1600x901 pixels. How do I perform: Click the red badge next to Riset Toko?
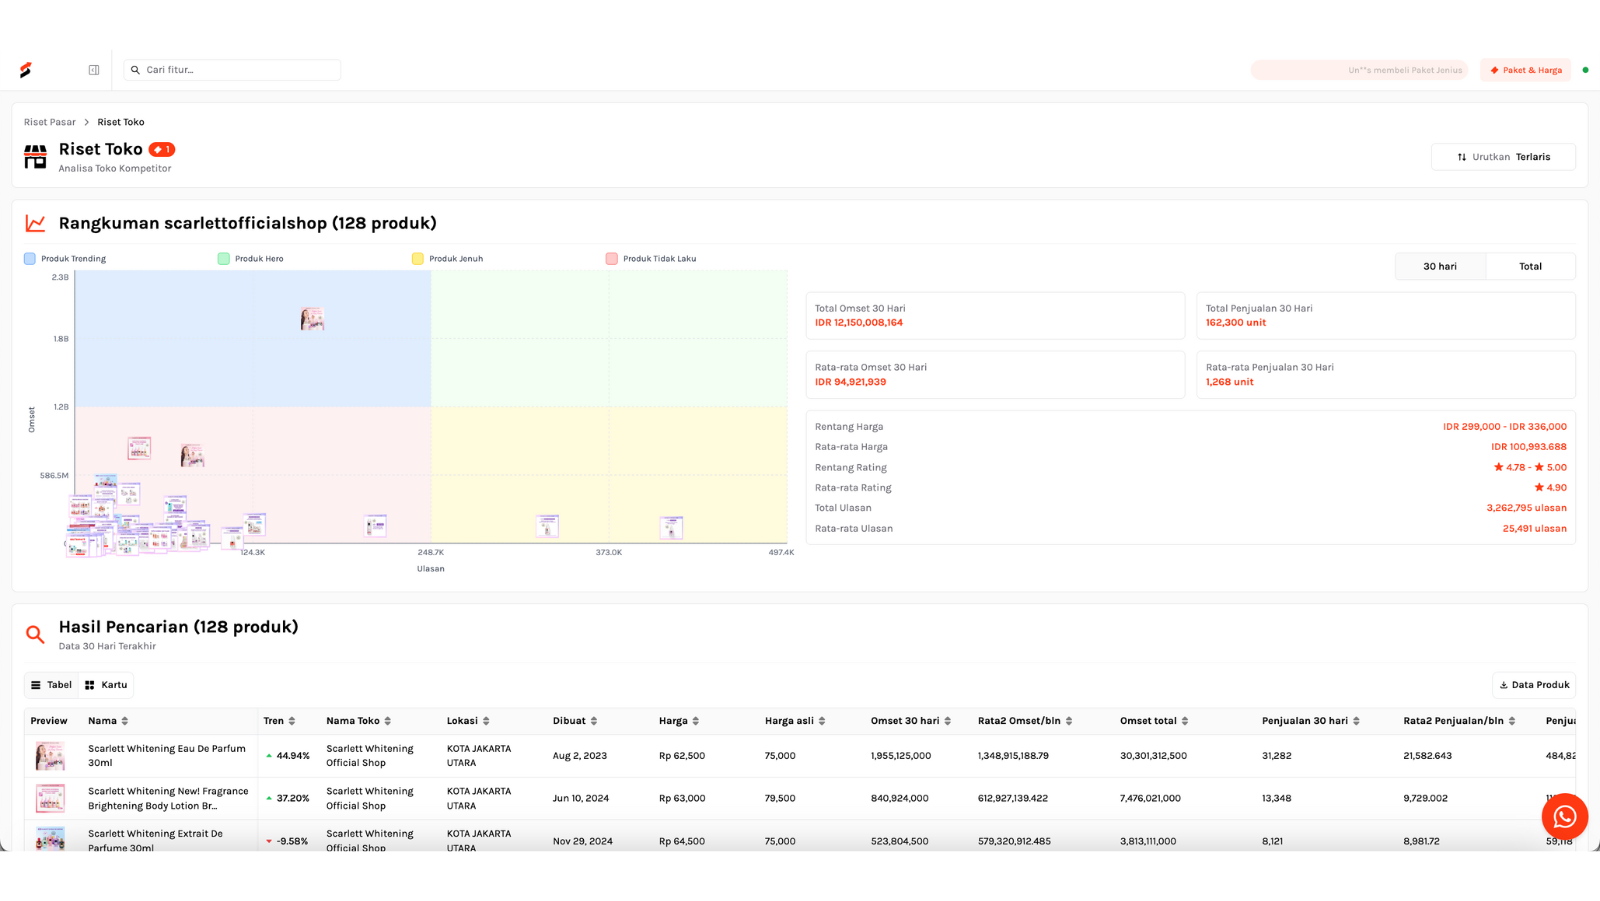pyautogui.click(x=162, y=149)
